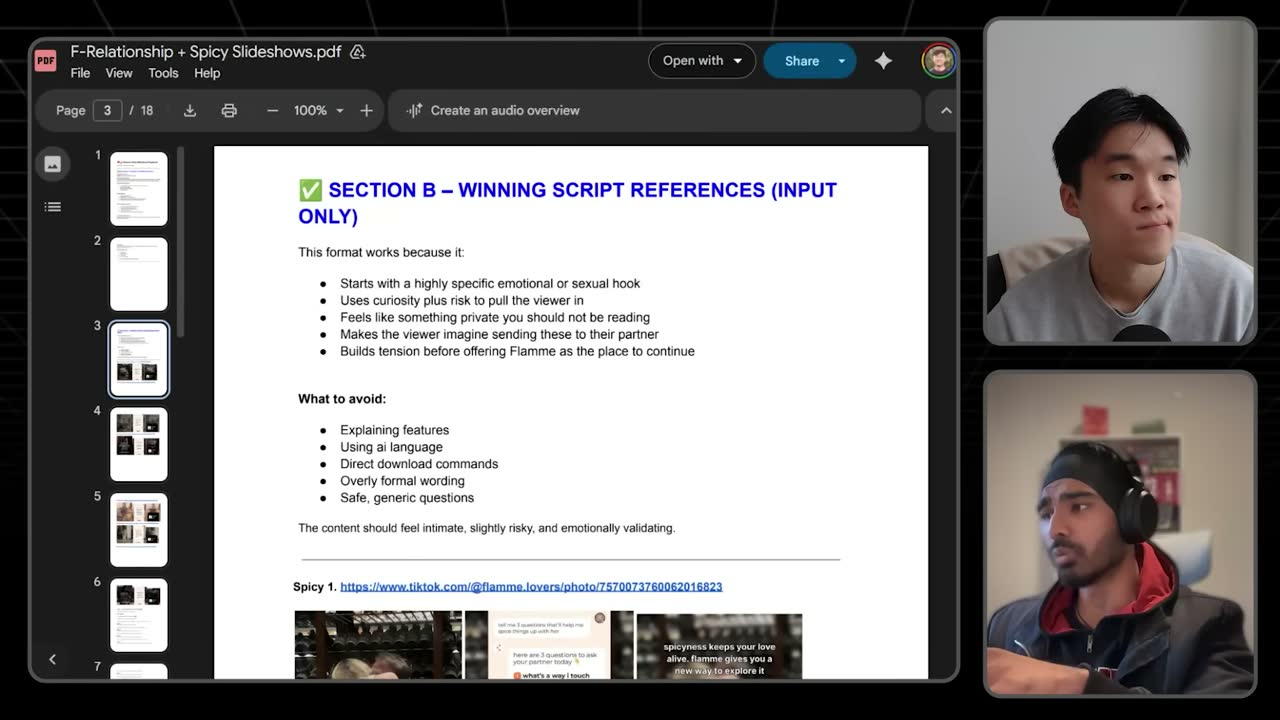1280x720 pixels.
Task: Select page 4 thumbnail
Action: [139, 445]
